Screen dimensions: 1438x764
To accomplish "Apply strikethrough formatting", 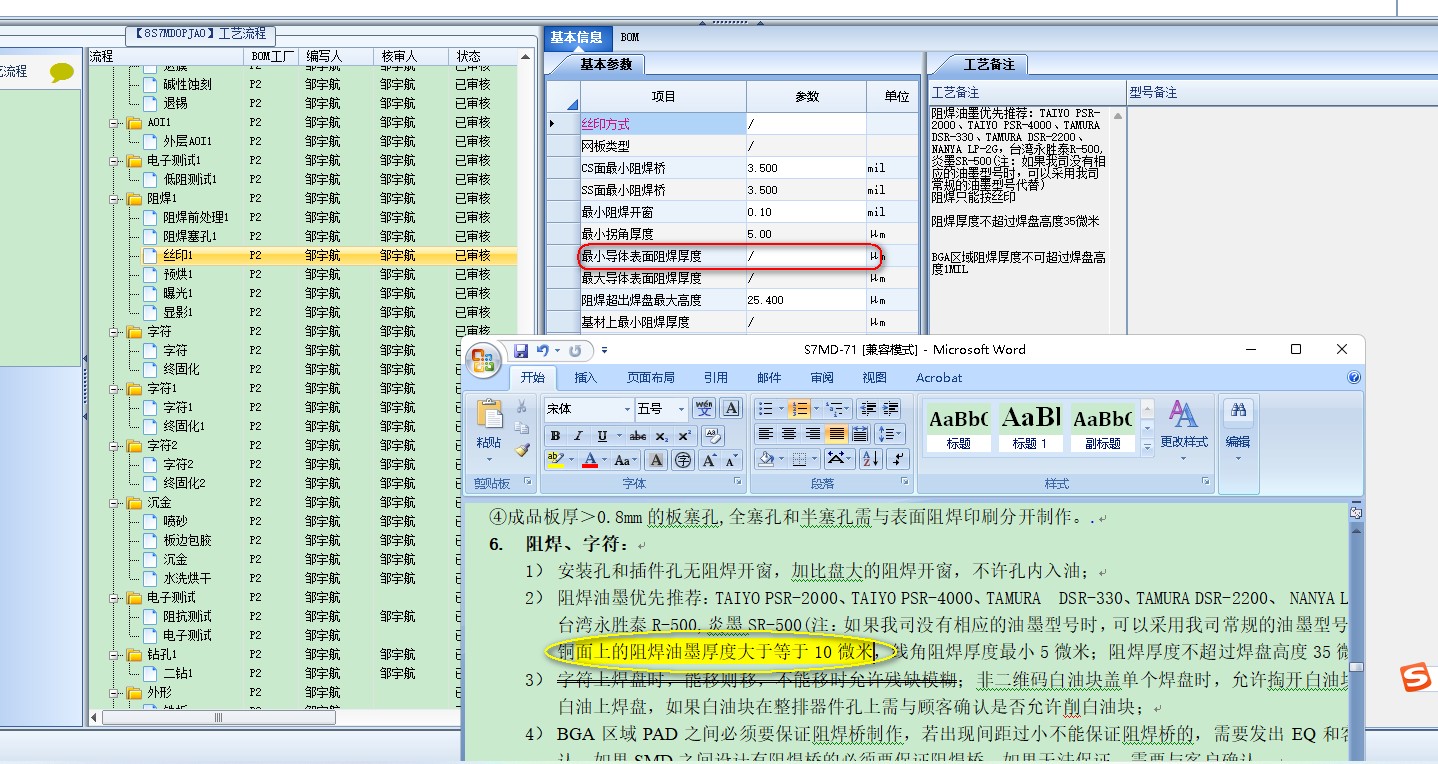I will [x=638, y=436].
